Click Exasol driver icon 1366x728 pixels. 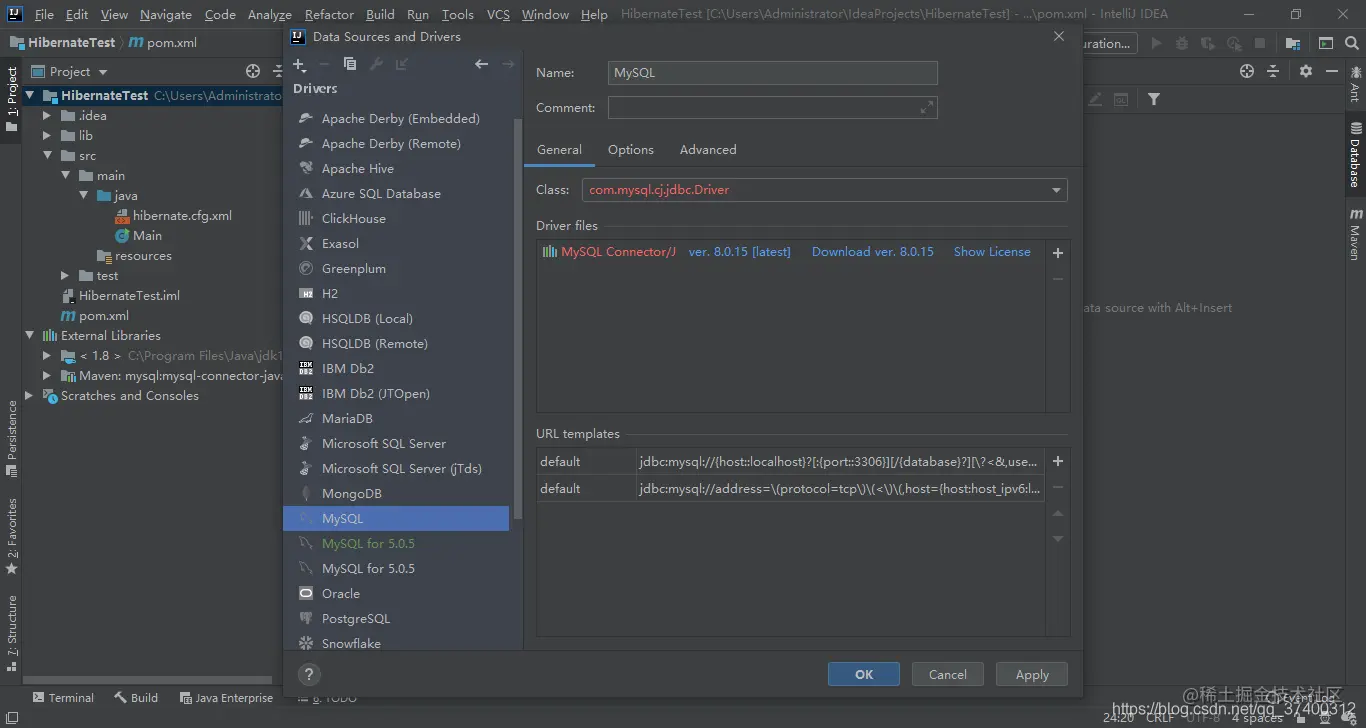point(306,243)
